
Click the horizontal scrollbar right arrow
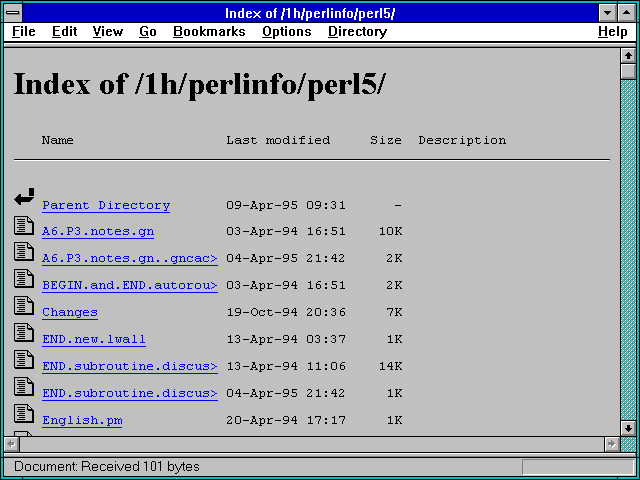tap(611, 444)
